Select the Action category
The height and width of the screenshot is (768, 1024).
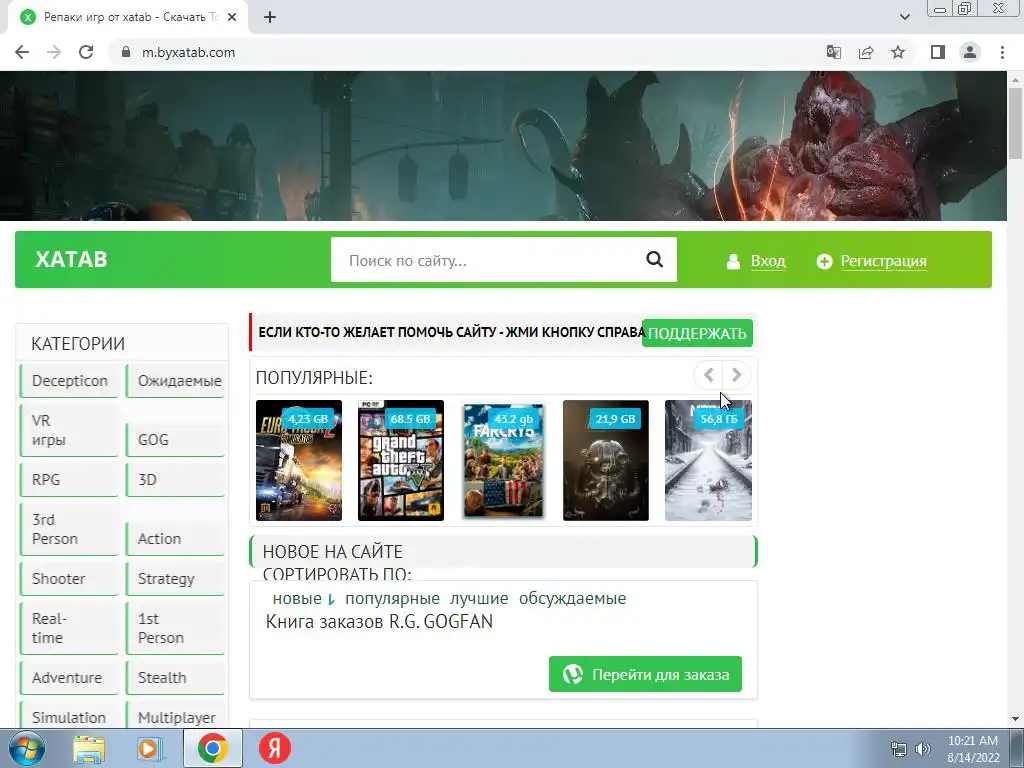[176, 538]
